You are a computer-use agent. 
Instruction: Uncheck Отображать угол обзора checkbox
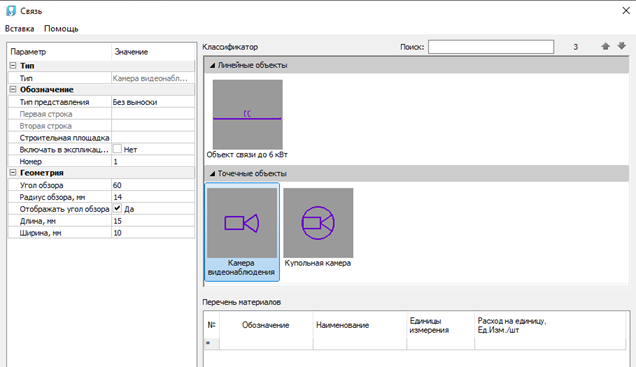pyautogui.click(x=117, y=208)
